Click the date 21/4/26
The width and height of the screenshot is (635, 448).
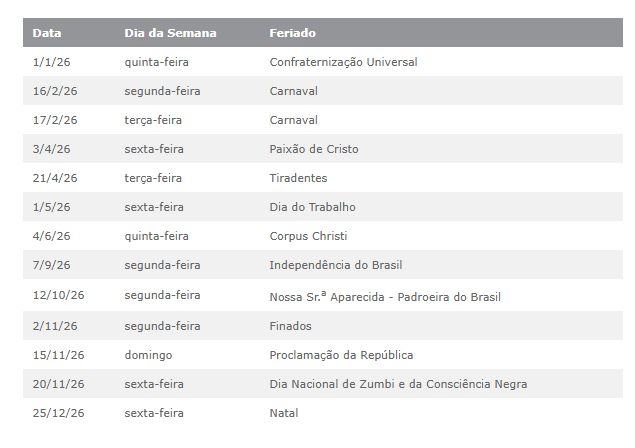[x=55, y=178]
